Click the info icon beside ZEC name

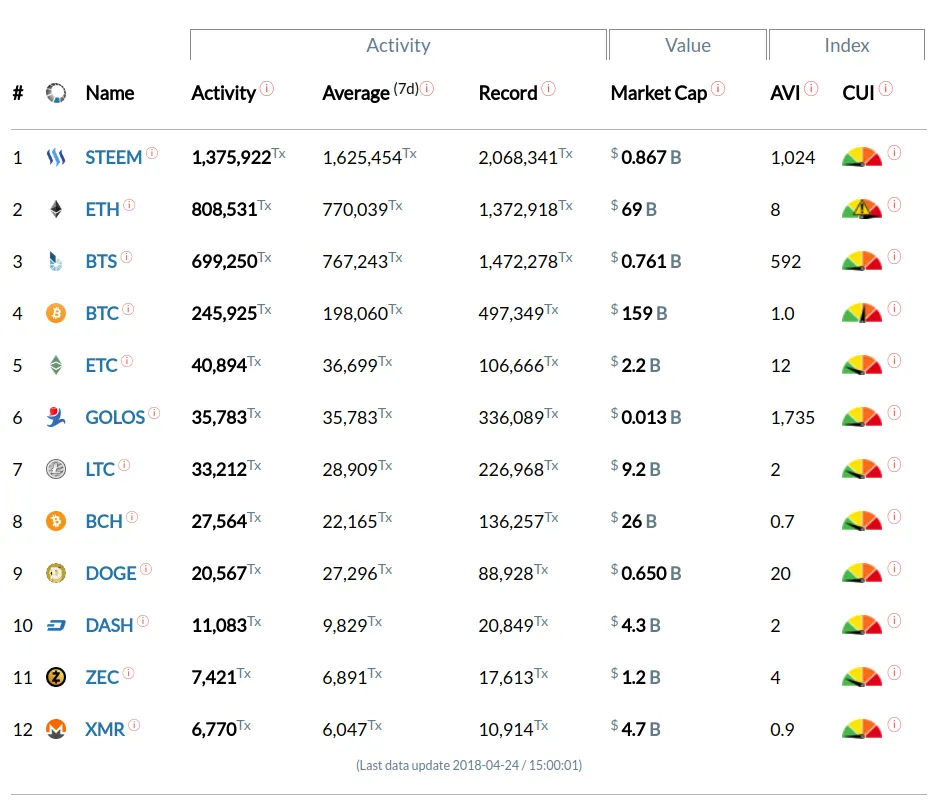click(x=129, y=673)
